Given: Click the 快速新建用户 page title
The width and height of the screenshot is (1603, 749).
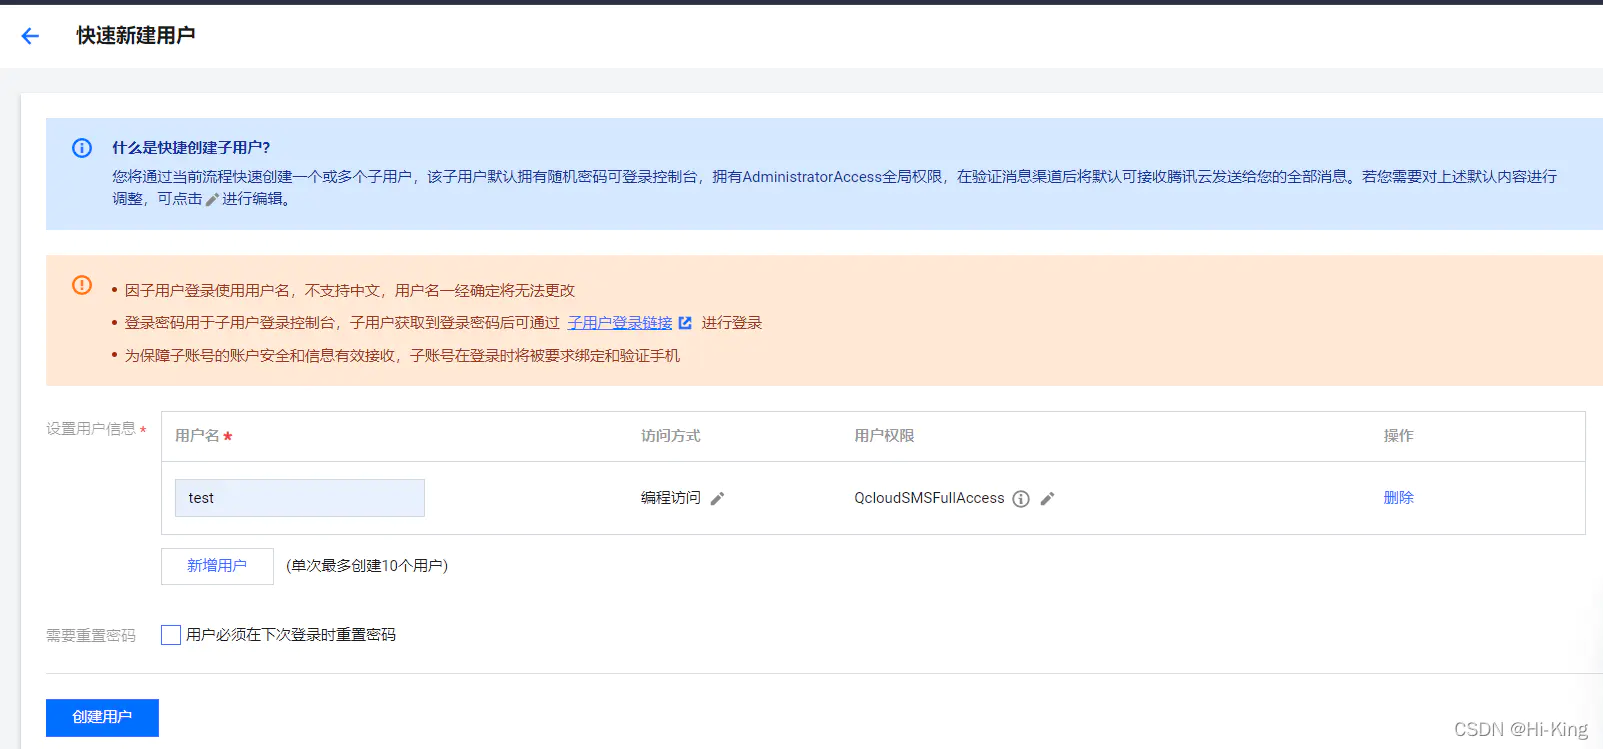Looking at the screenshot, I should coord(136,36).
